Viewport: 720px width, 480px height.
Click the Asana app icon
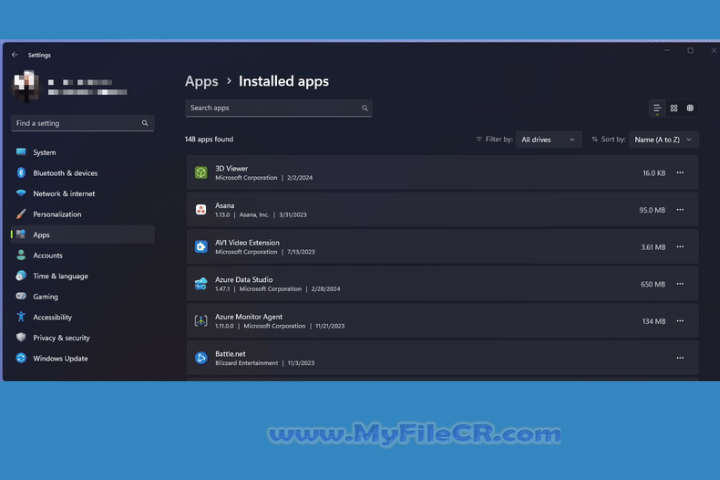(201, 210)
